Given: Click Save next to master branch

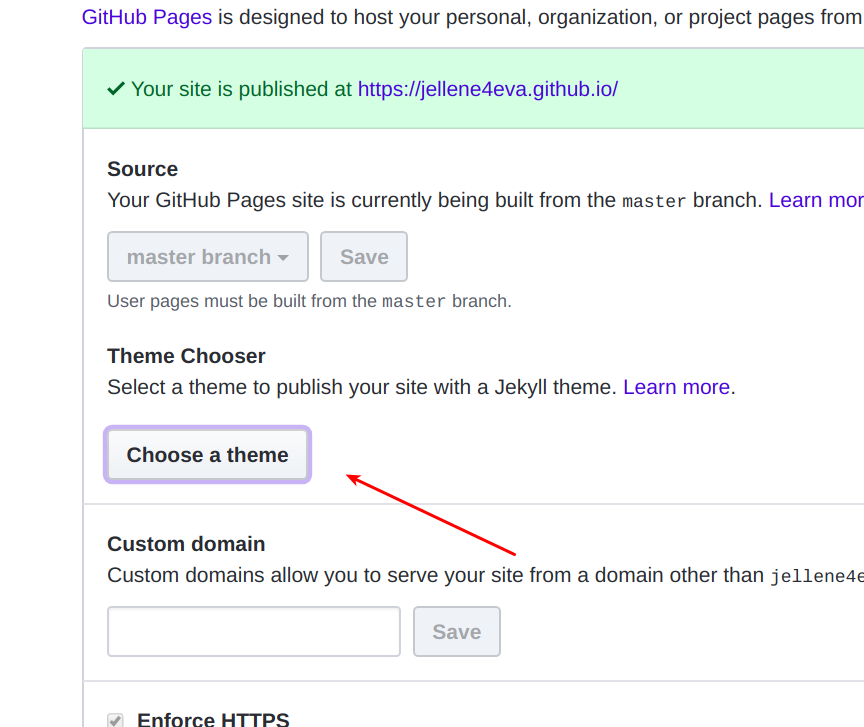Looking at the screenshot, I should pyautogui.click(x=364, y=257).
